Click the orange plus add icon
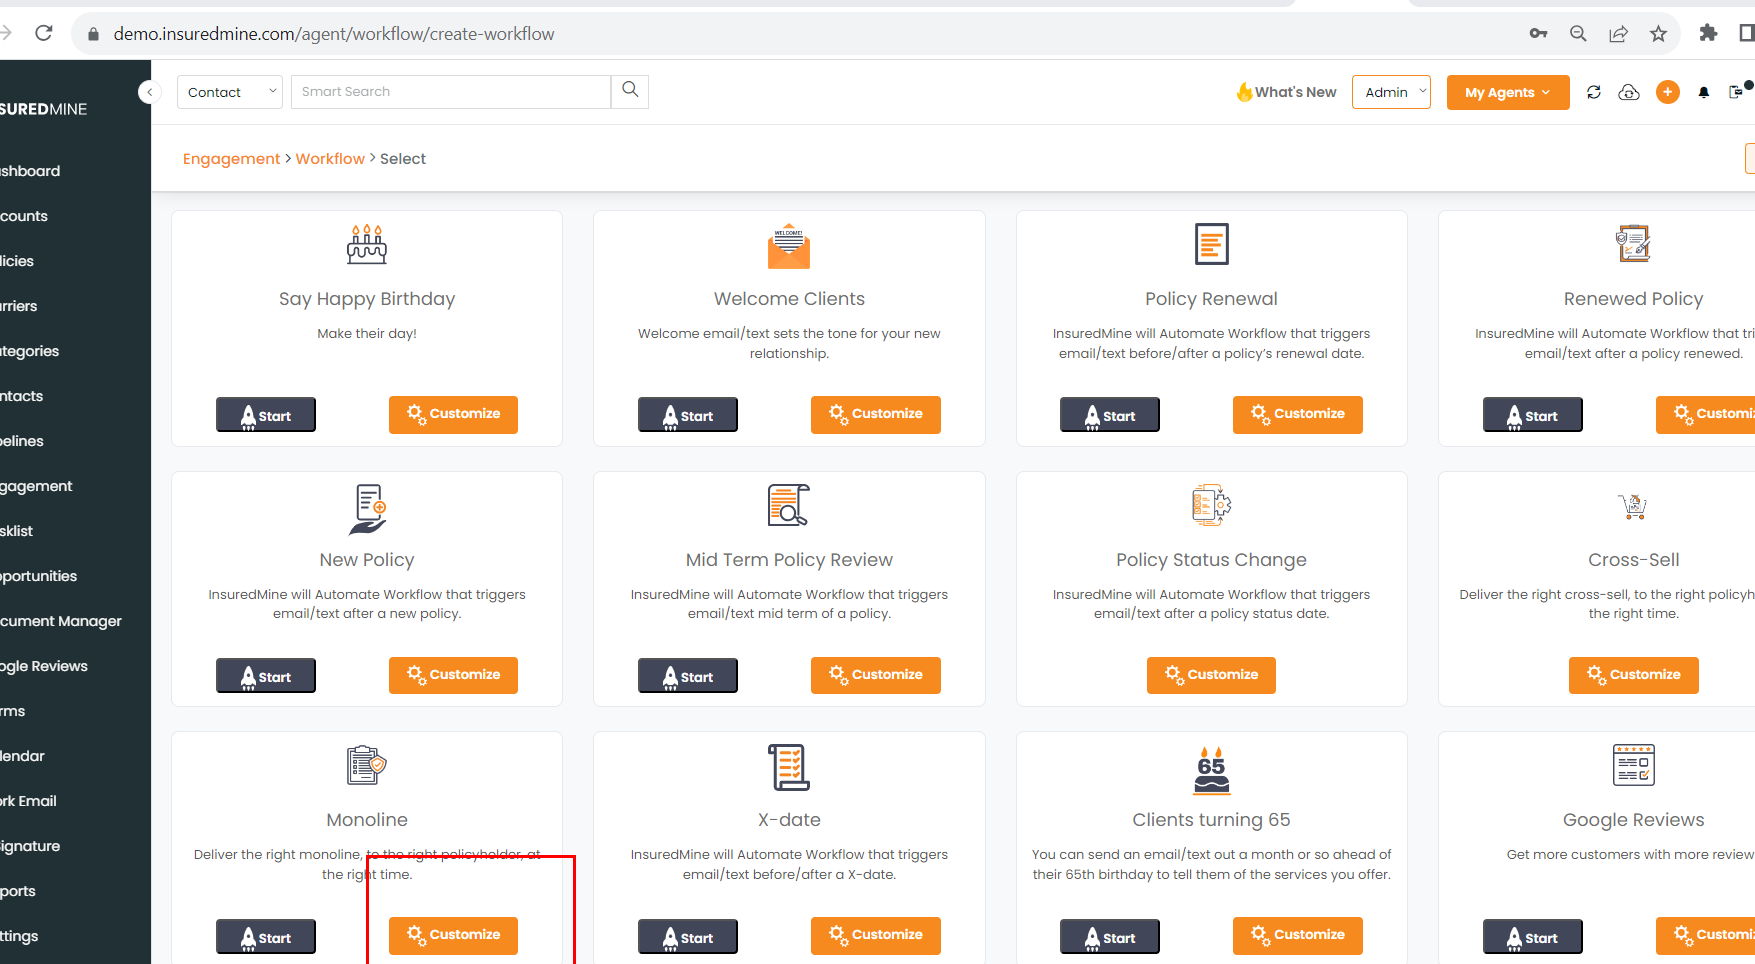 1667,92
